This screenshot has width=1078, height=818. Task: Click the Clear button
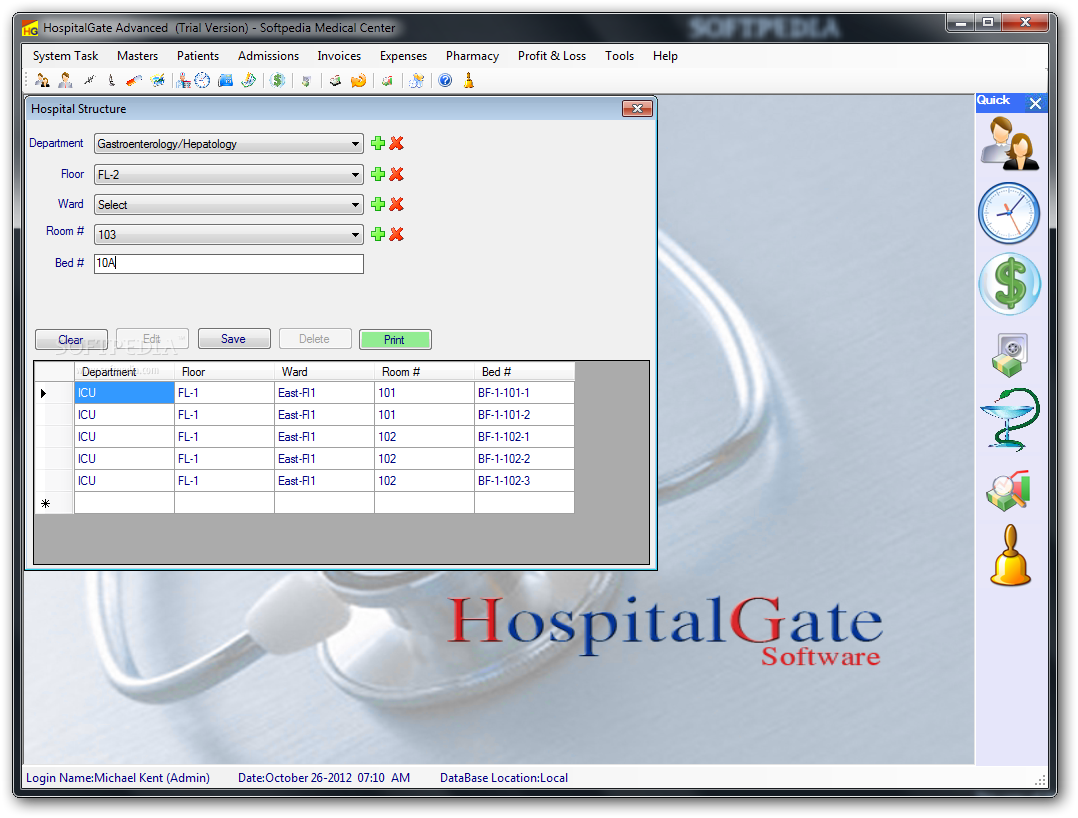71,340
